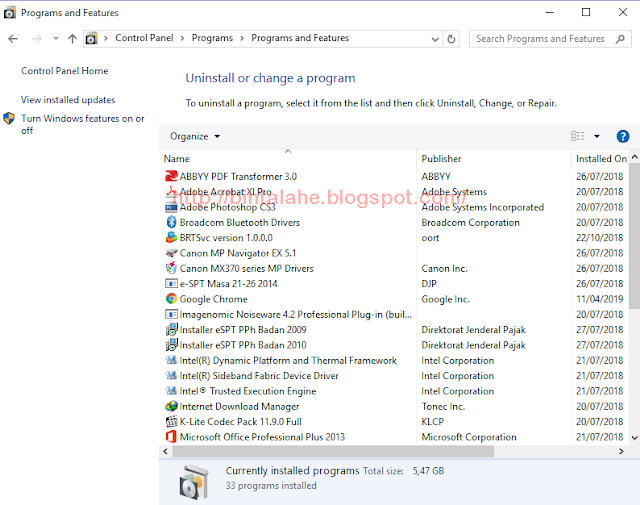Screen dimensions: 640x505
Task: Select the KLCP publisher cell
Action: (x=433, y=422)
